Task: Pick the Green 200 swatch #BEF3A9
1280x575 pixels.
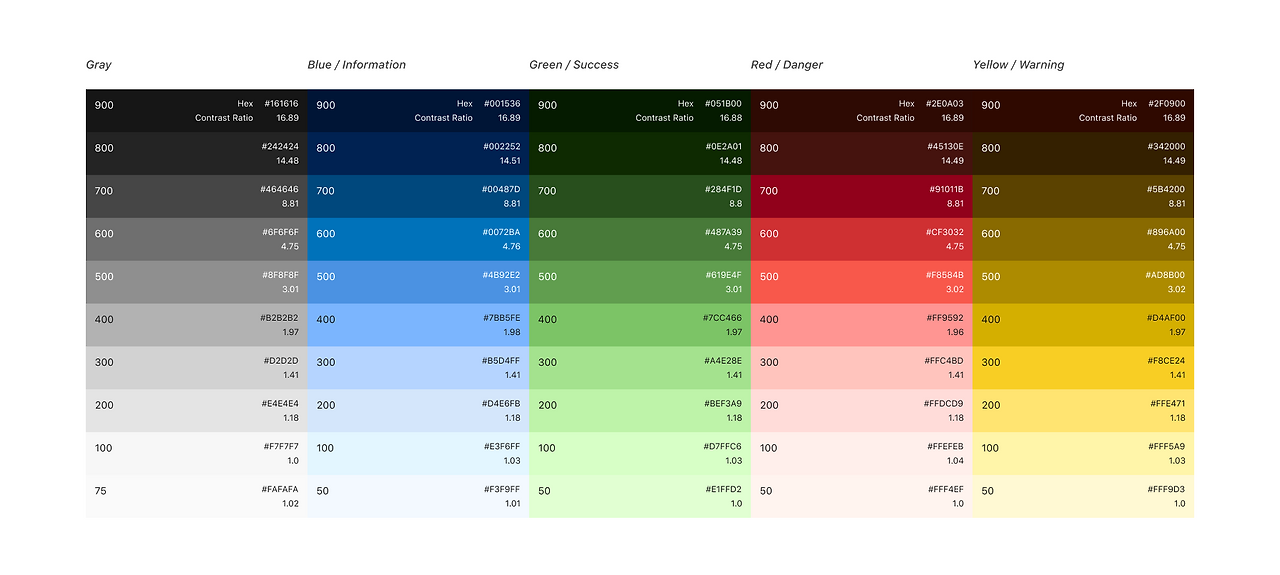Action: coord(640,411)
